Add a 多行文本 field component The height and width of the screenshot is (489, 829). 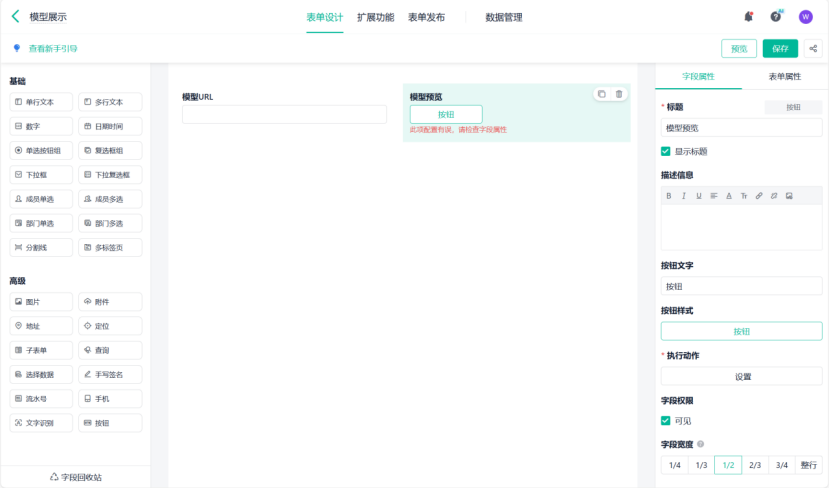(x=110, y=102)
